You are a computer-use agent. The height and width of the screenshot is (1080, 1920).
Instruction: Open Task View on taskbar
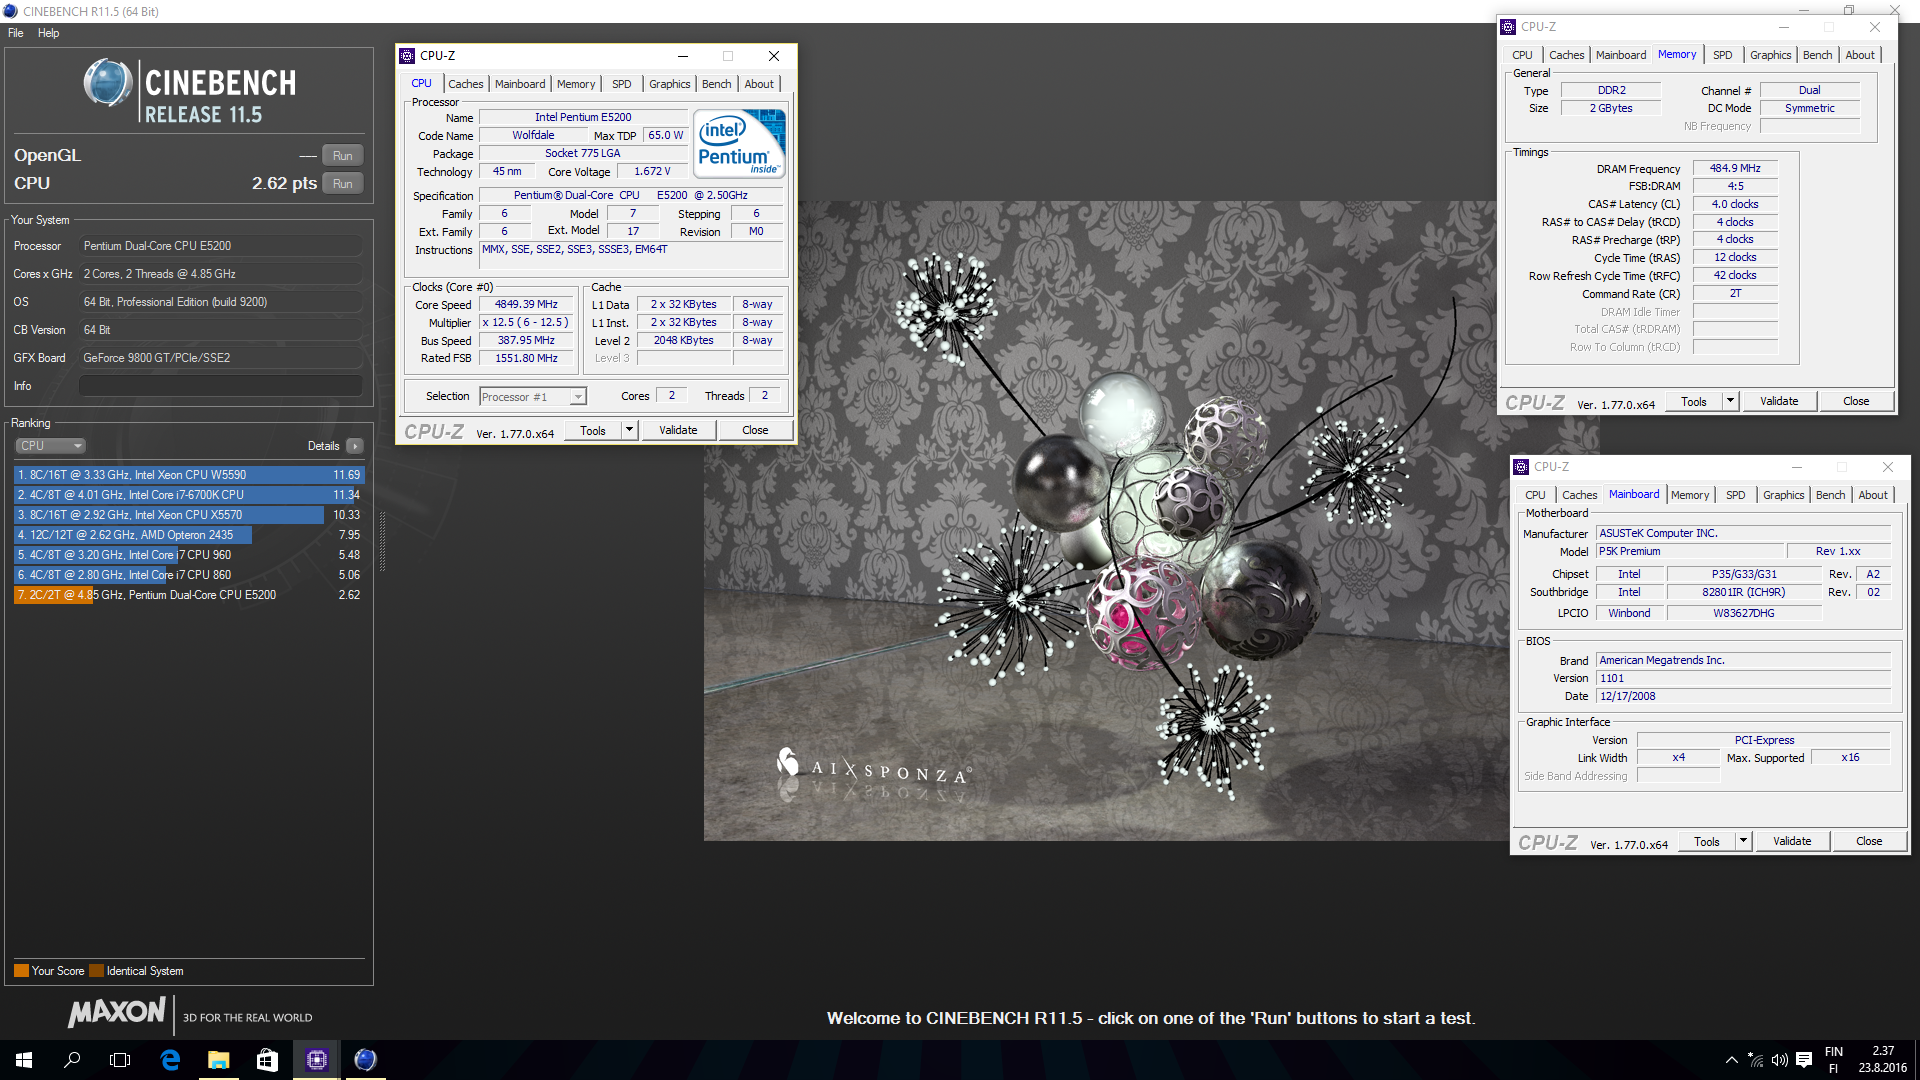[x=120, y=1060]
